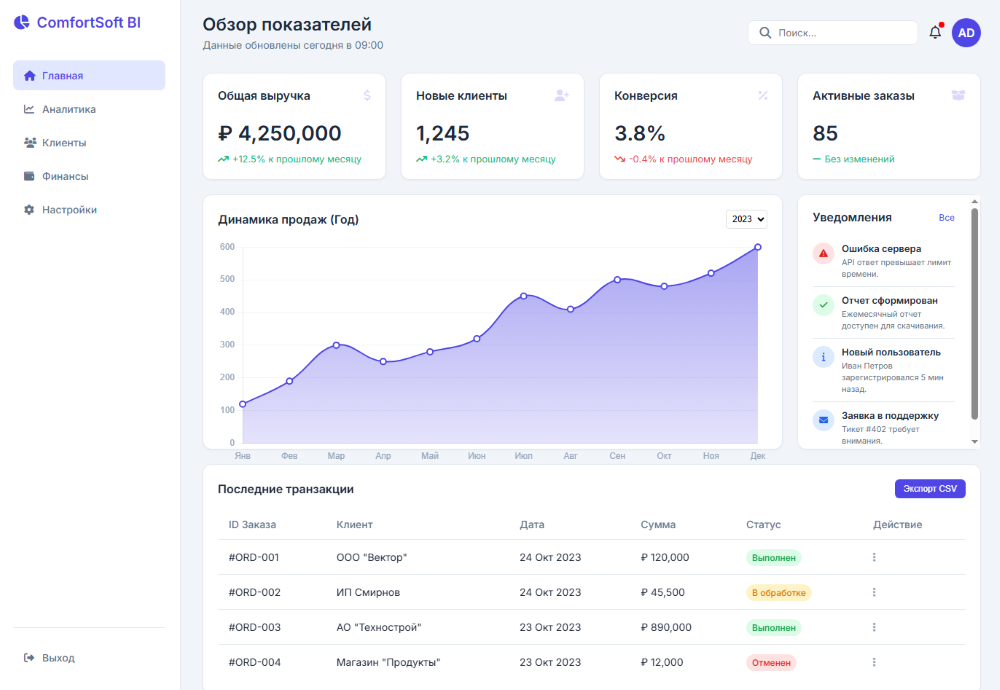Click the Все link in notifications

pos(946,217)
